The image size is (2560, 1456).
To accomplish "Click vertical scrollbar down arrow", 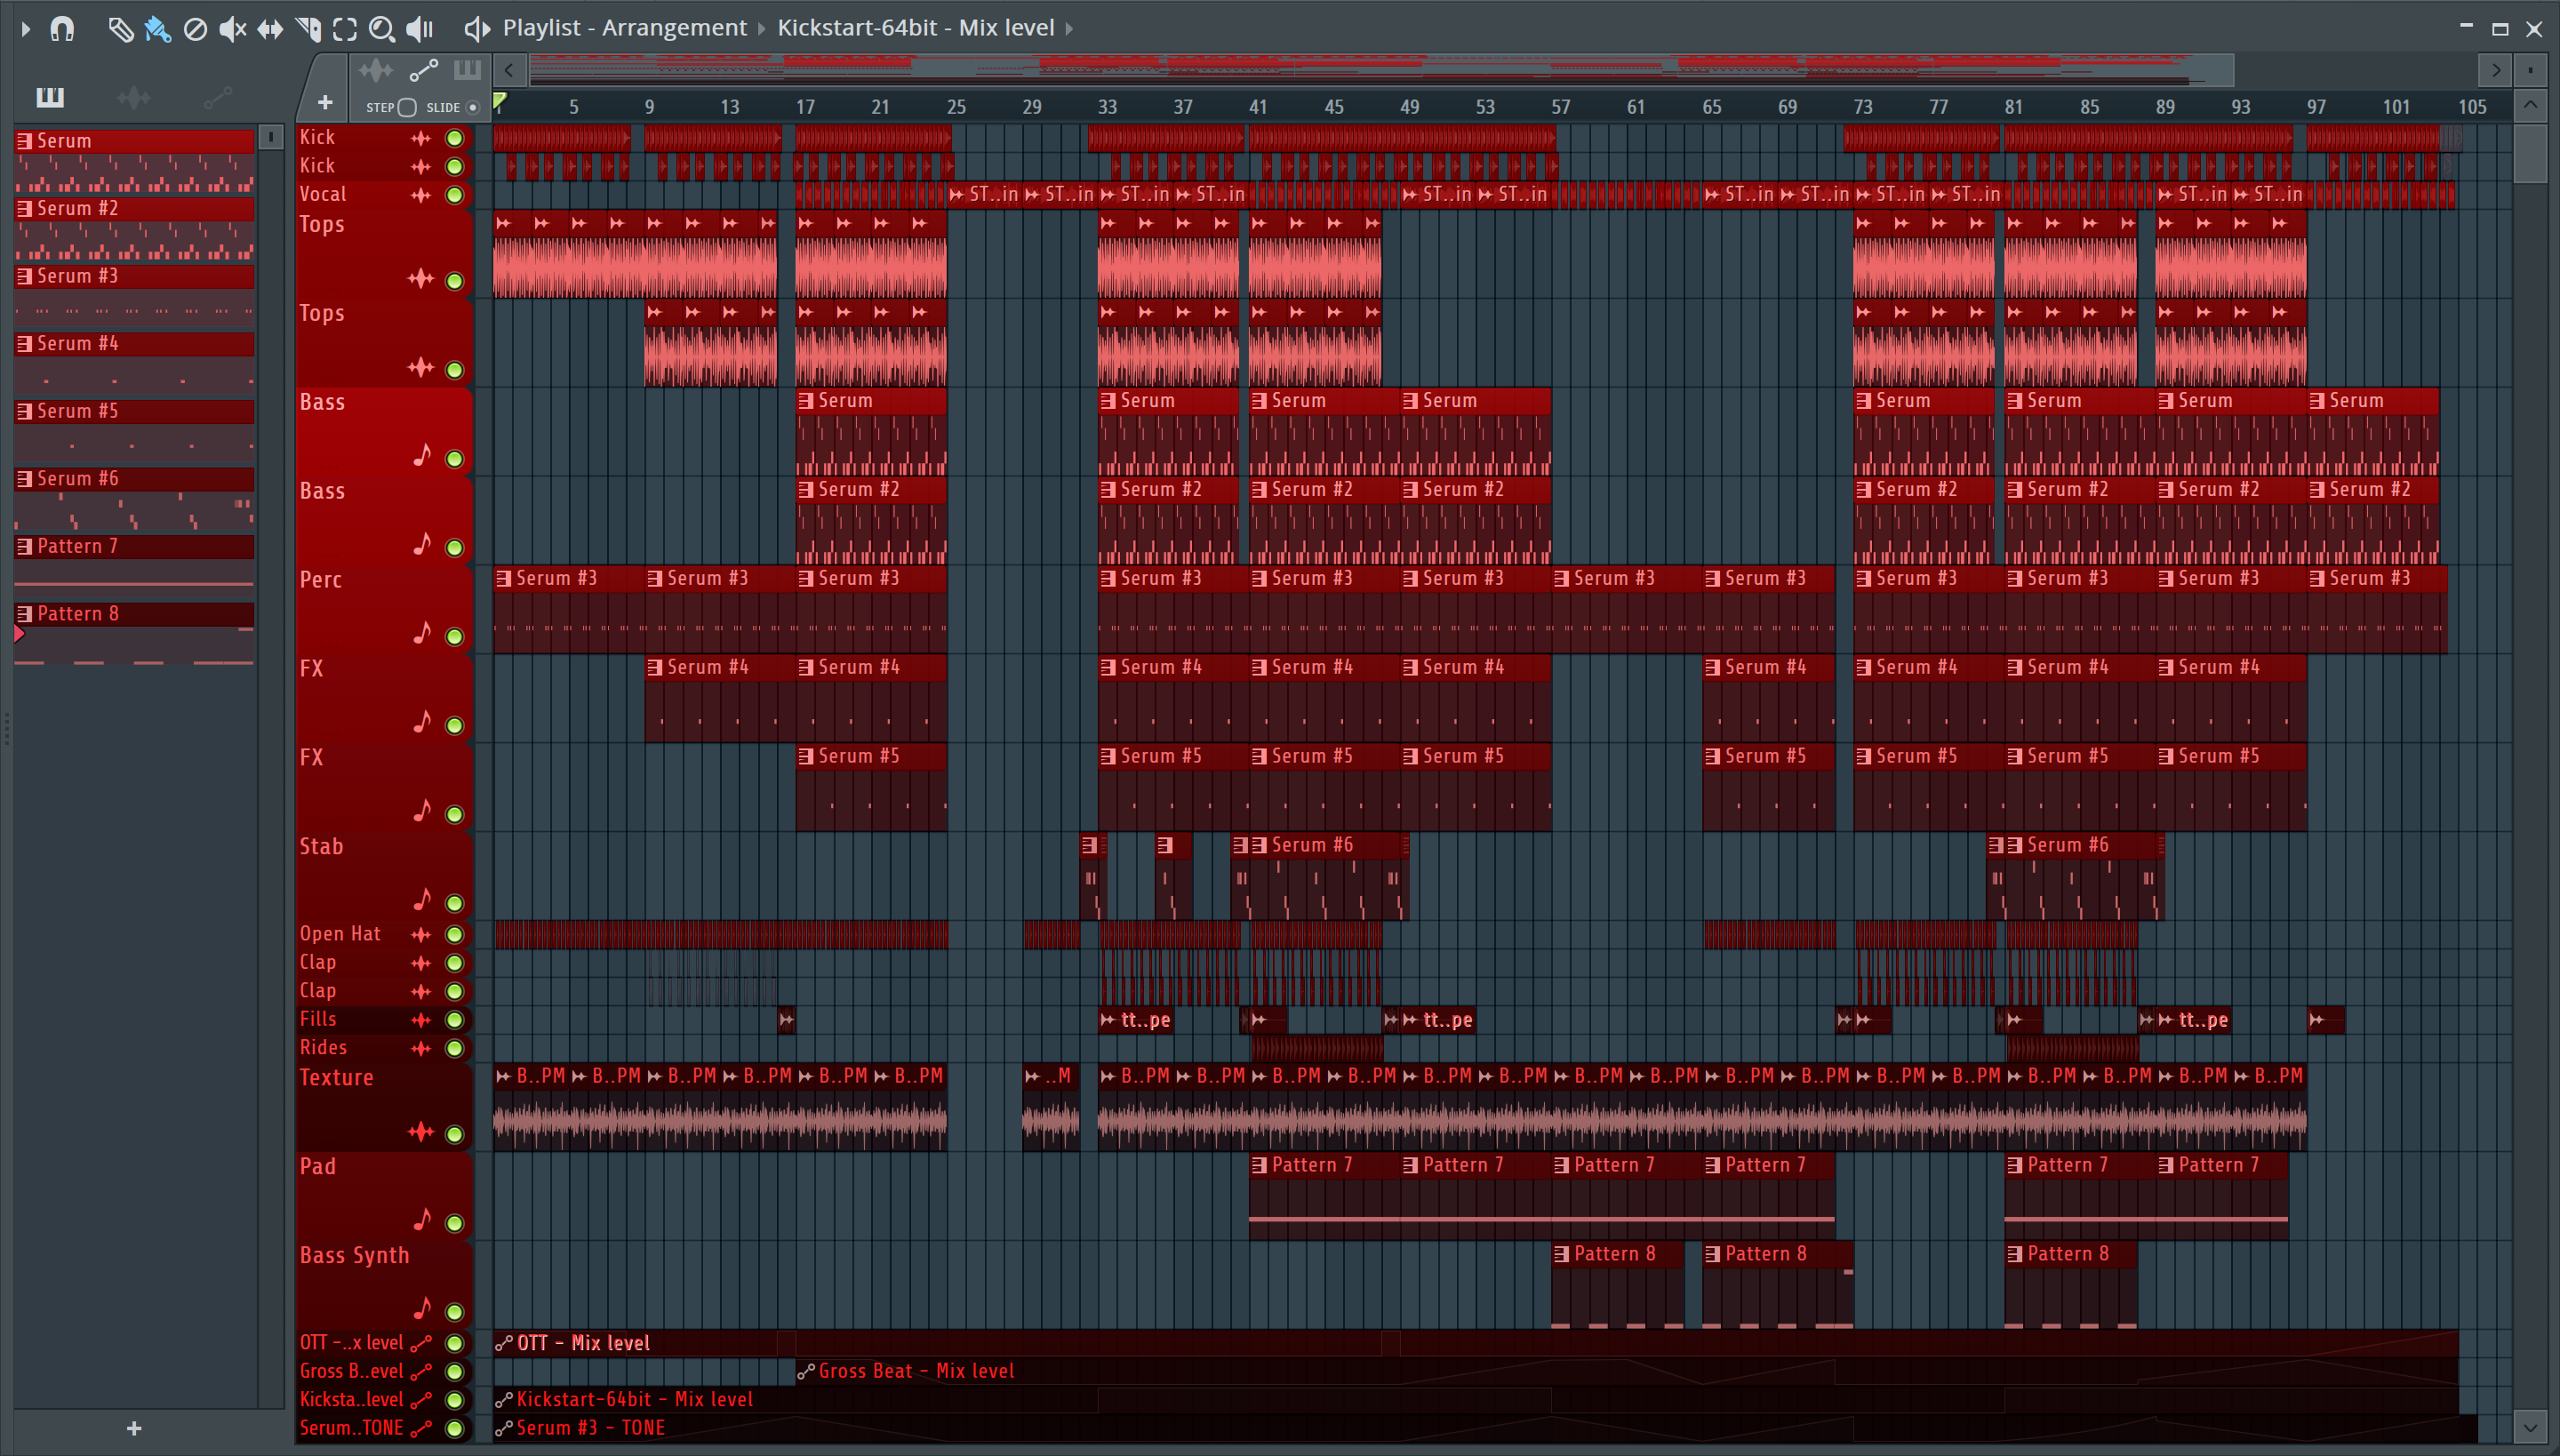I will pos(2530,1428).
